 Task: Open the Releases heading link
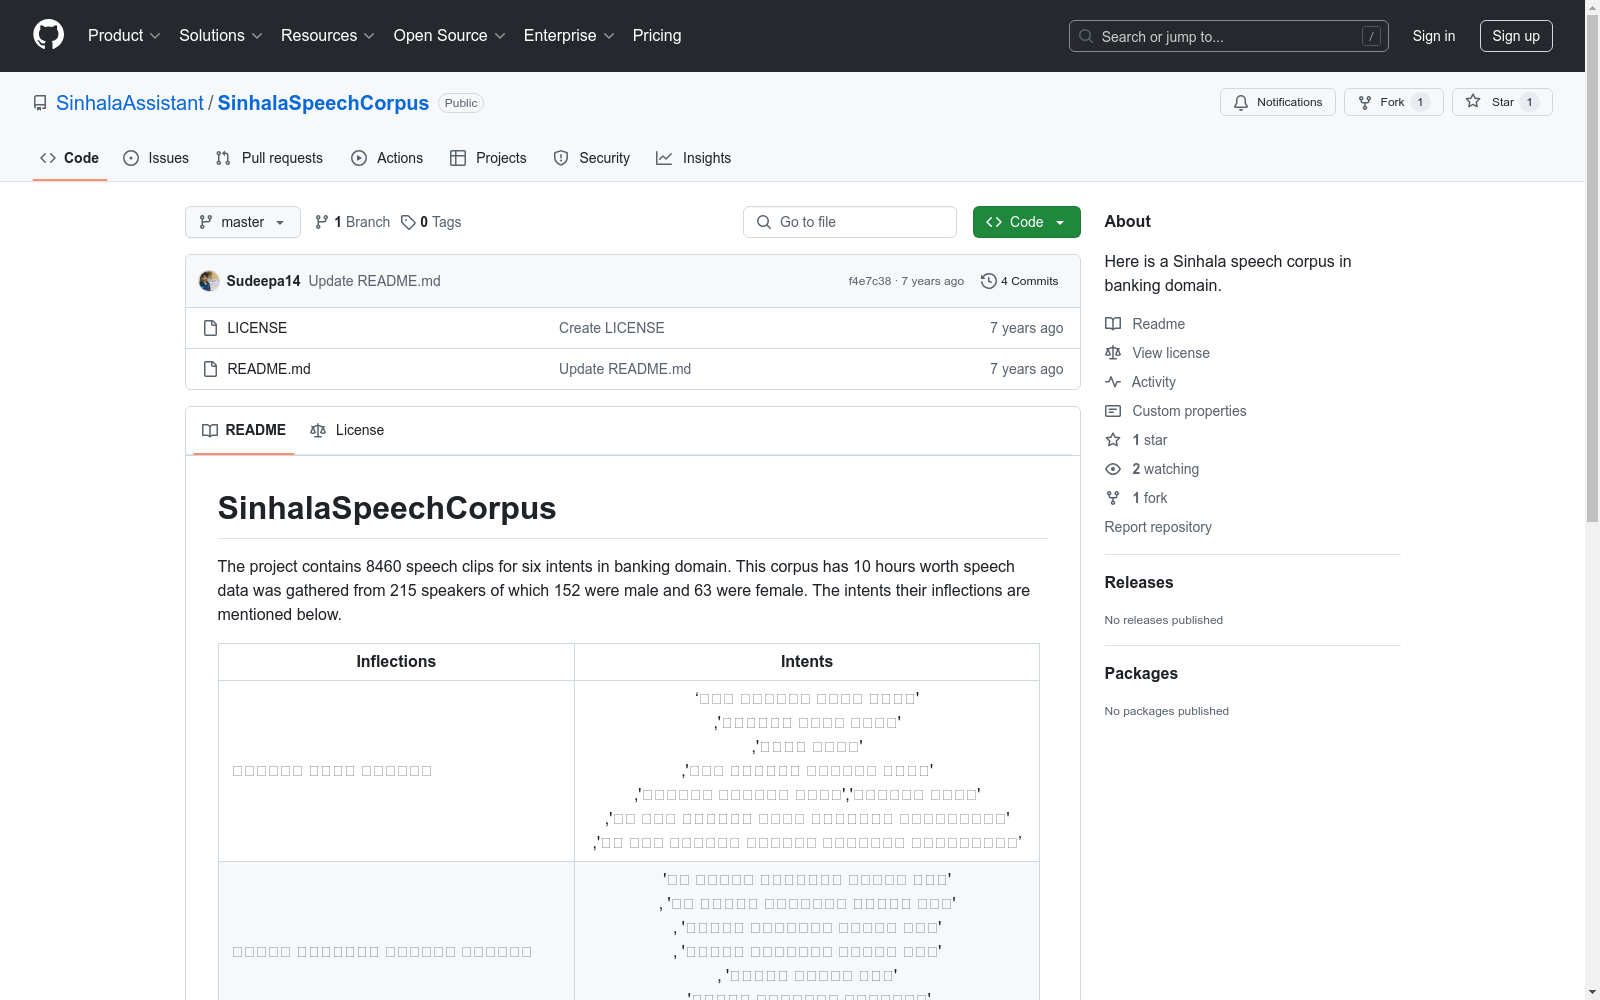point(1139,582)
